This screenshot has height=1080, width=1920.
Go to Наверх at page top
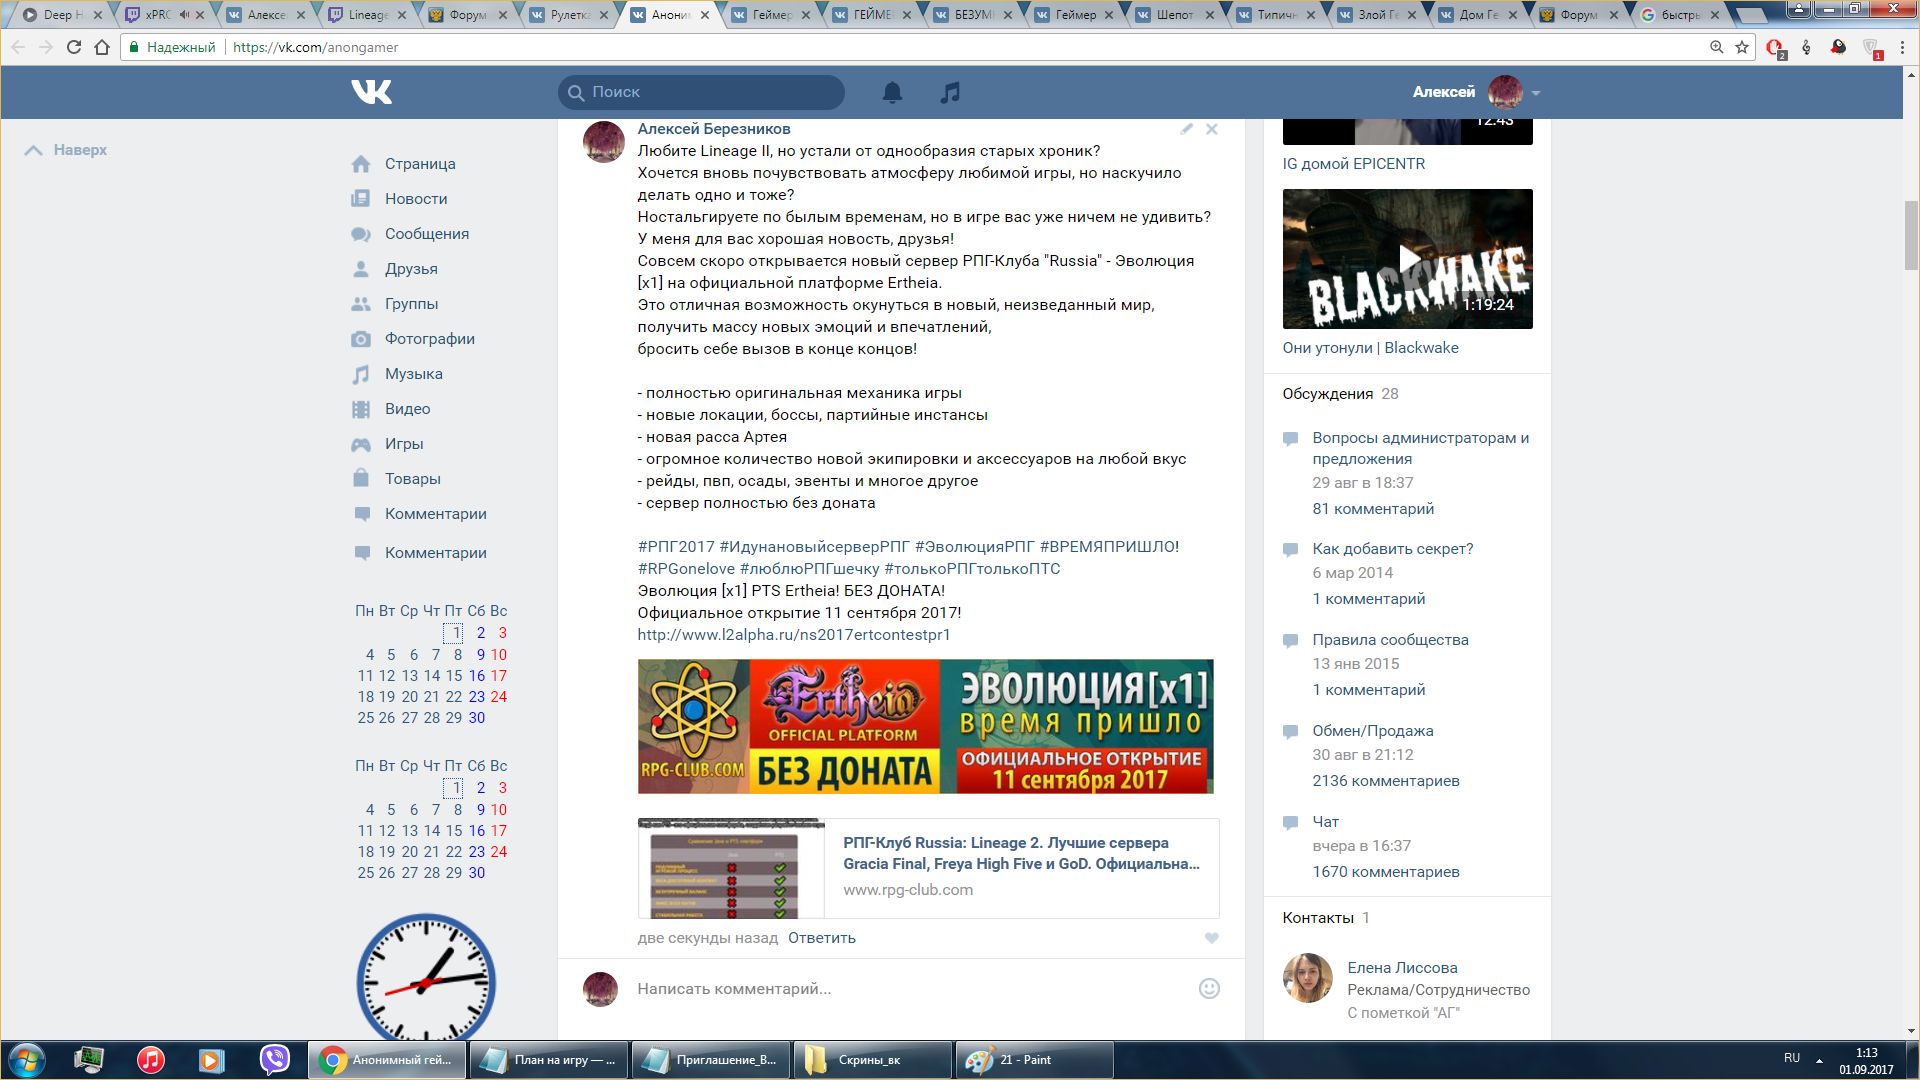[x=66, y=150]
